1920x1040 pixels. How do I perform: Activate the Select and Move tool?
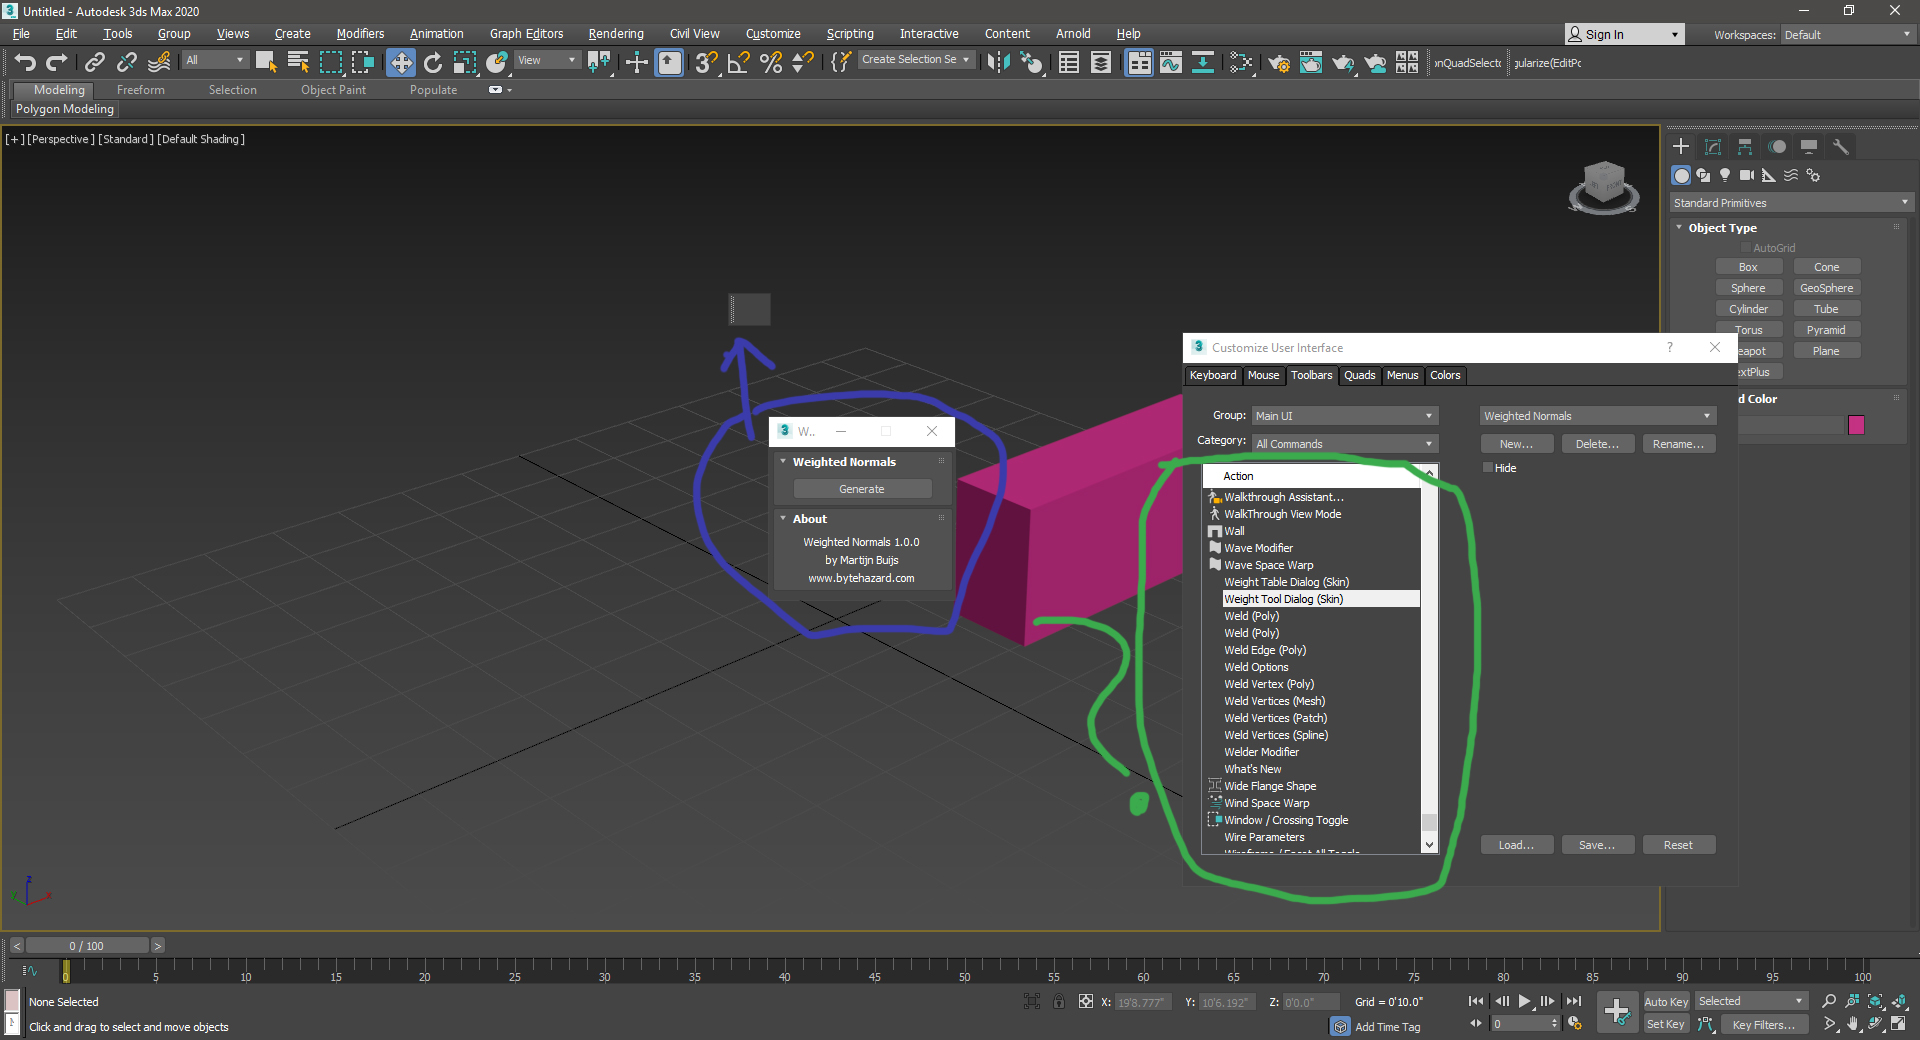click(400, 63)
